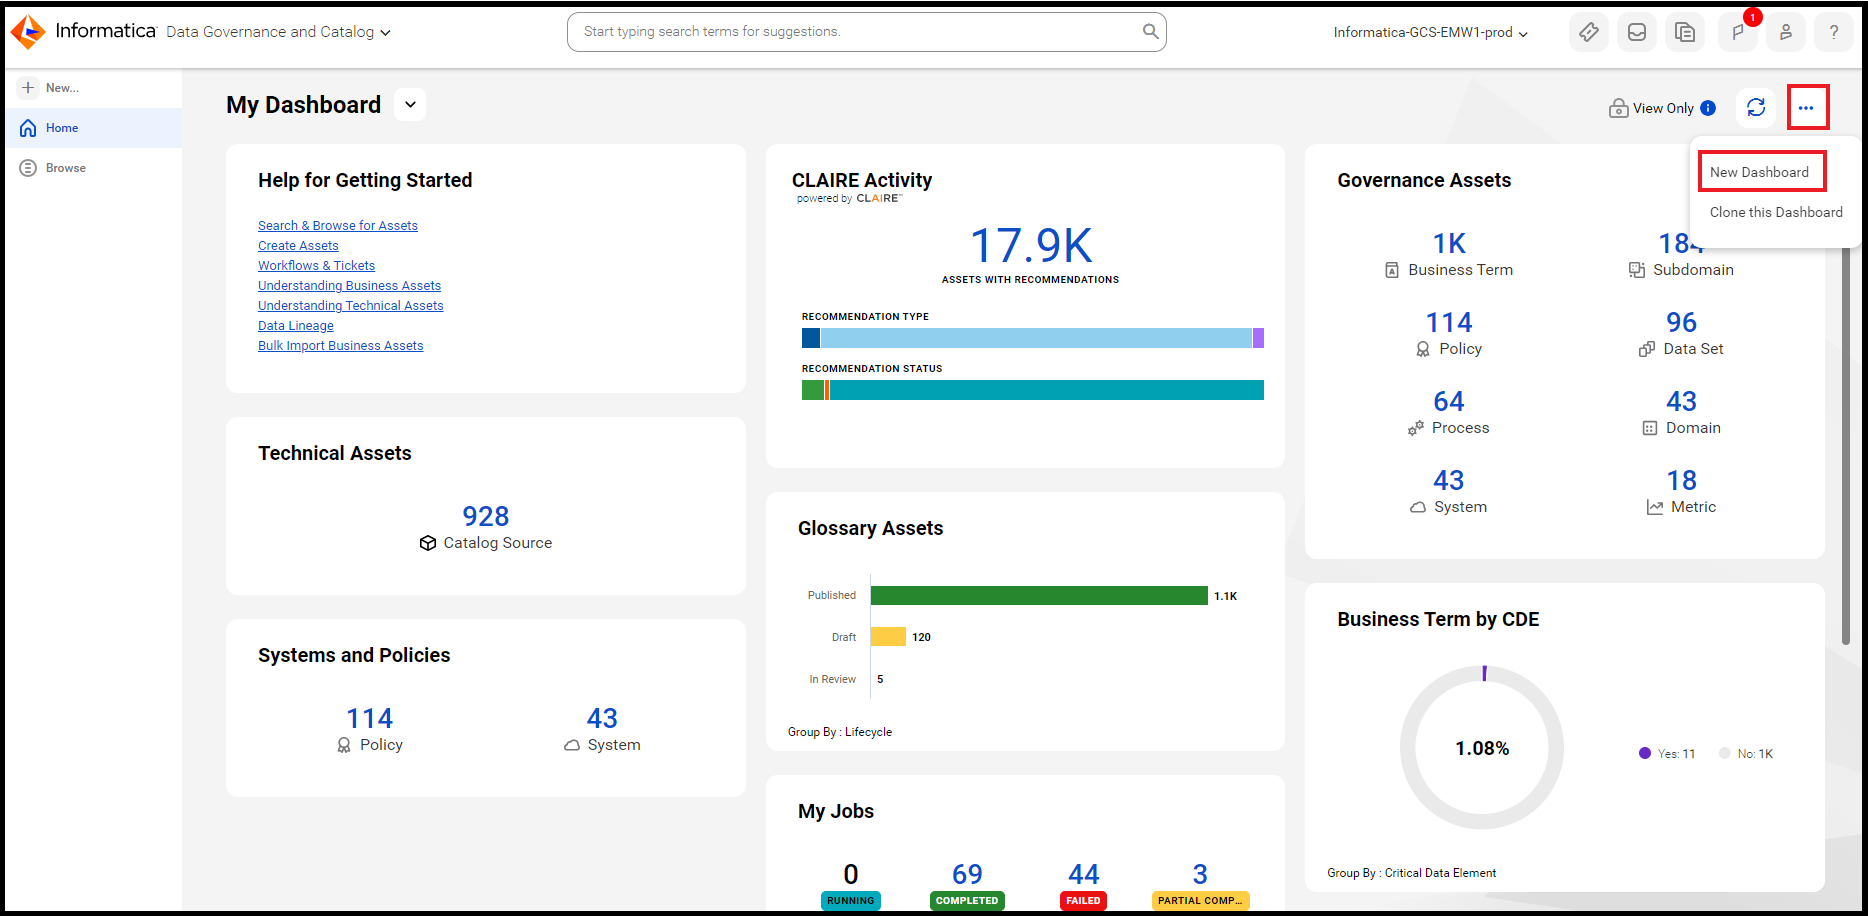
Task: Click the Catalog Source cube icon
Action: (428, 543)
